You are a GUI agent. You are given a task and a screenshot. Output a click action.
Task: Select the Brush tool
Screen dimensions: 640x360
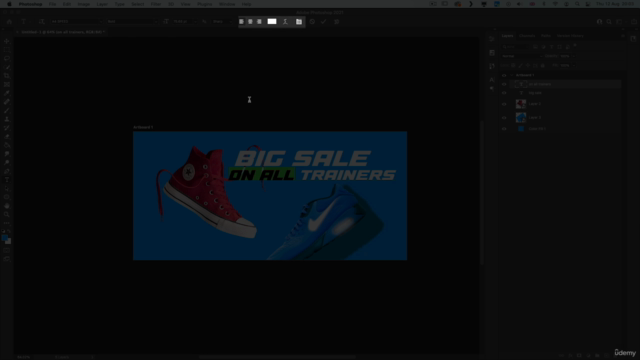pos(7,110)
